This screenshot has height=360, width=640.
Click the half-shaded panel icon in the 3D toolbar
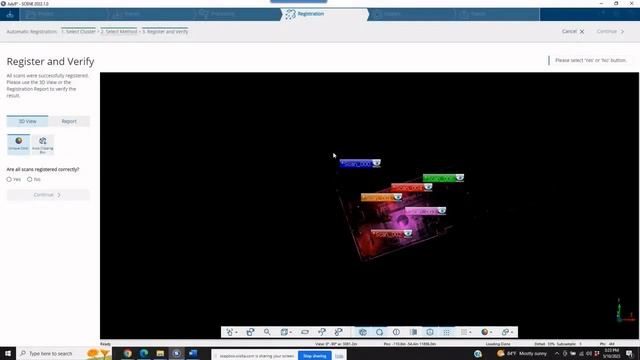tap(413, 332)
